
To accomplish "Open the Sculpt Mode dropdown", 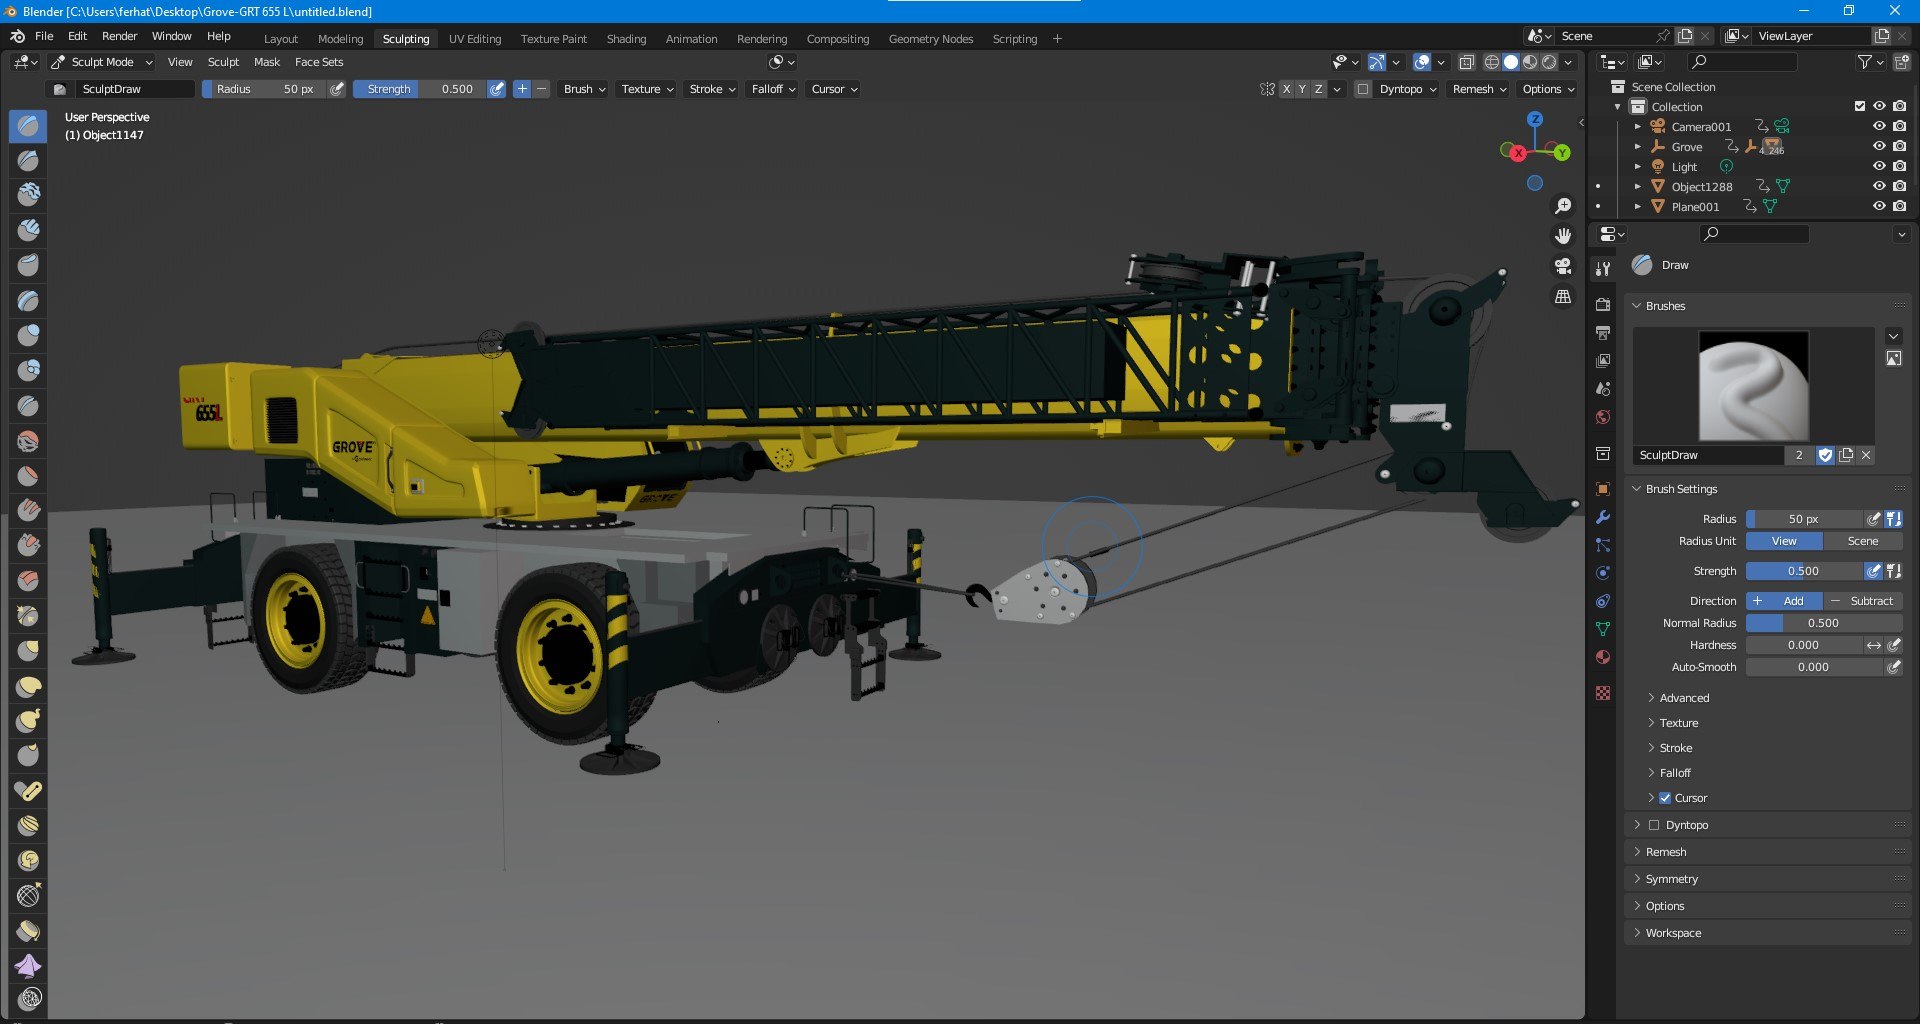I will tap(102, 62).
